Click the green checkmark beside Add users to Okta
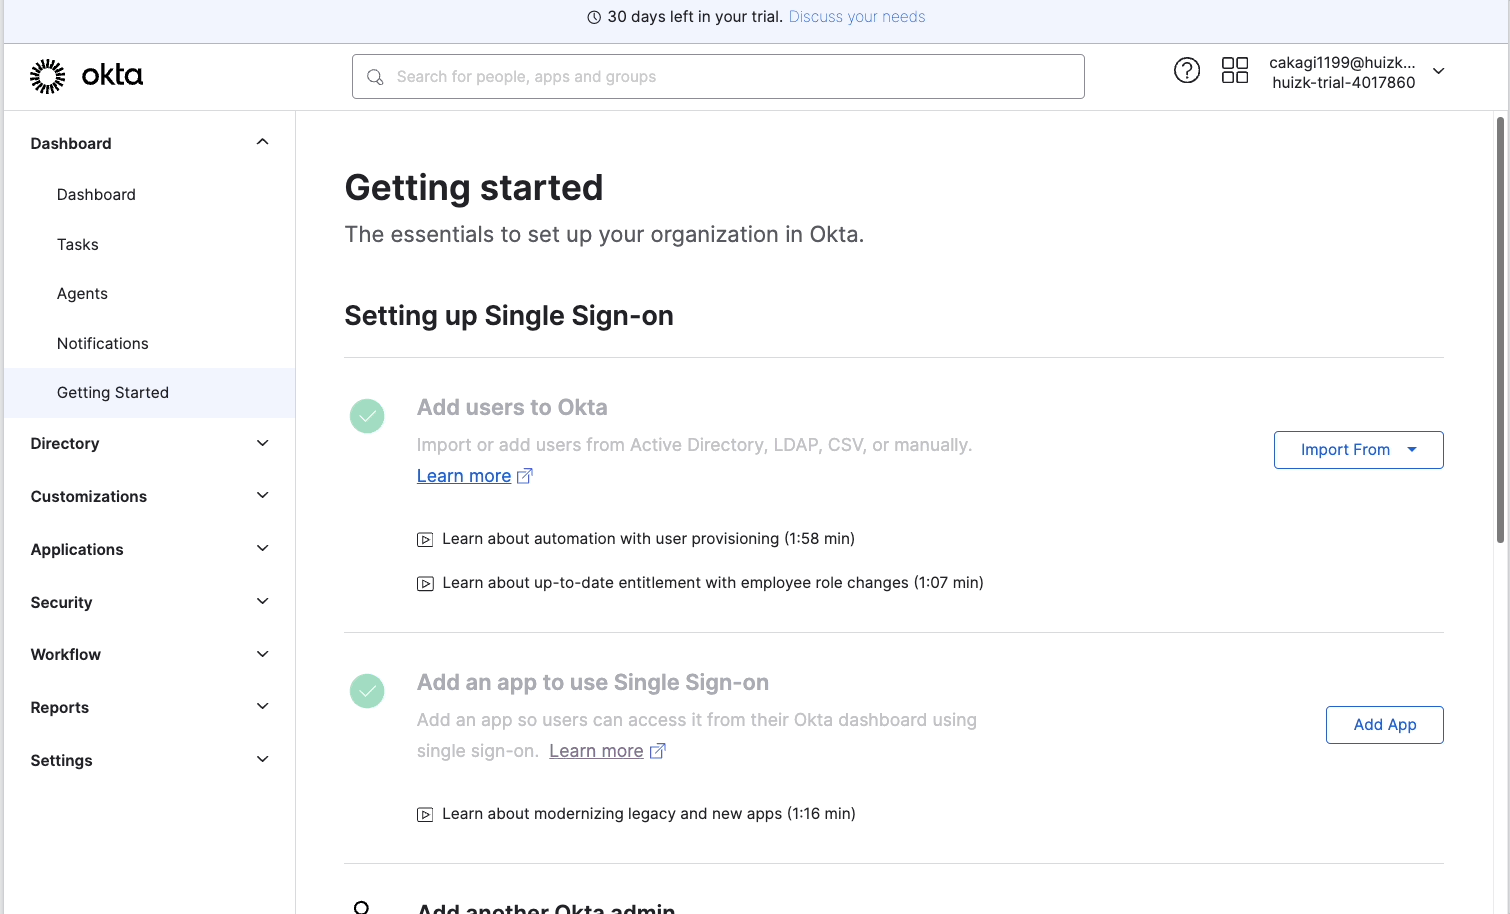Viewport: 1510px width, 914px height. pos(367,416)
